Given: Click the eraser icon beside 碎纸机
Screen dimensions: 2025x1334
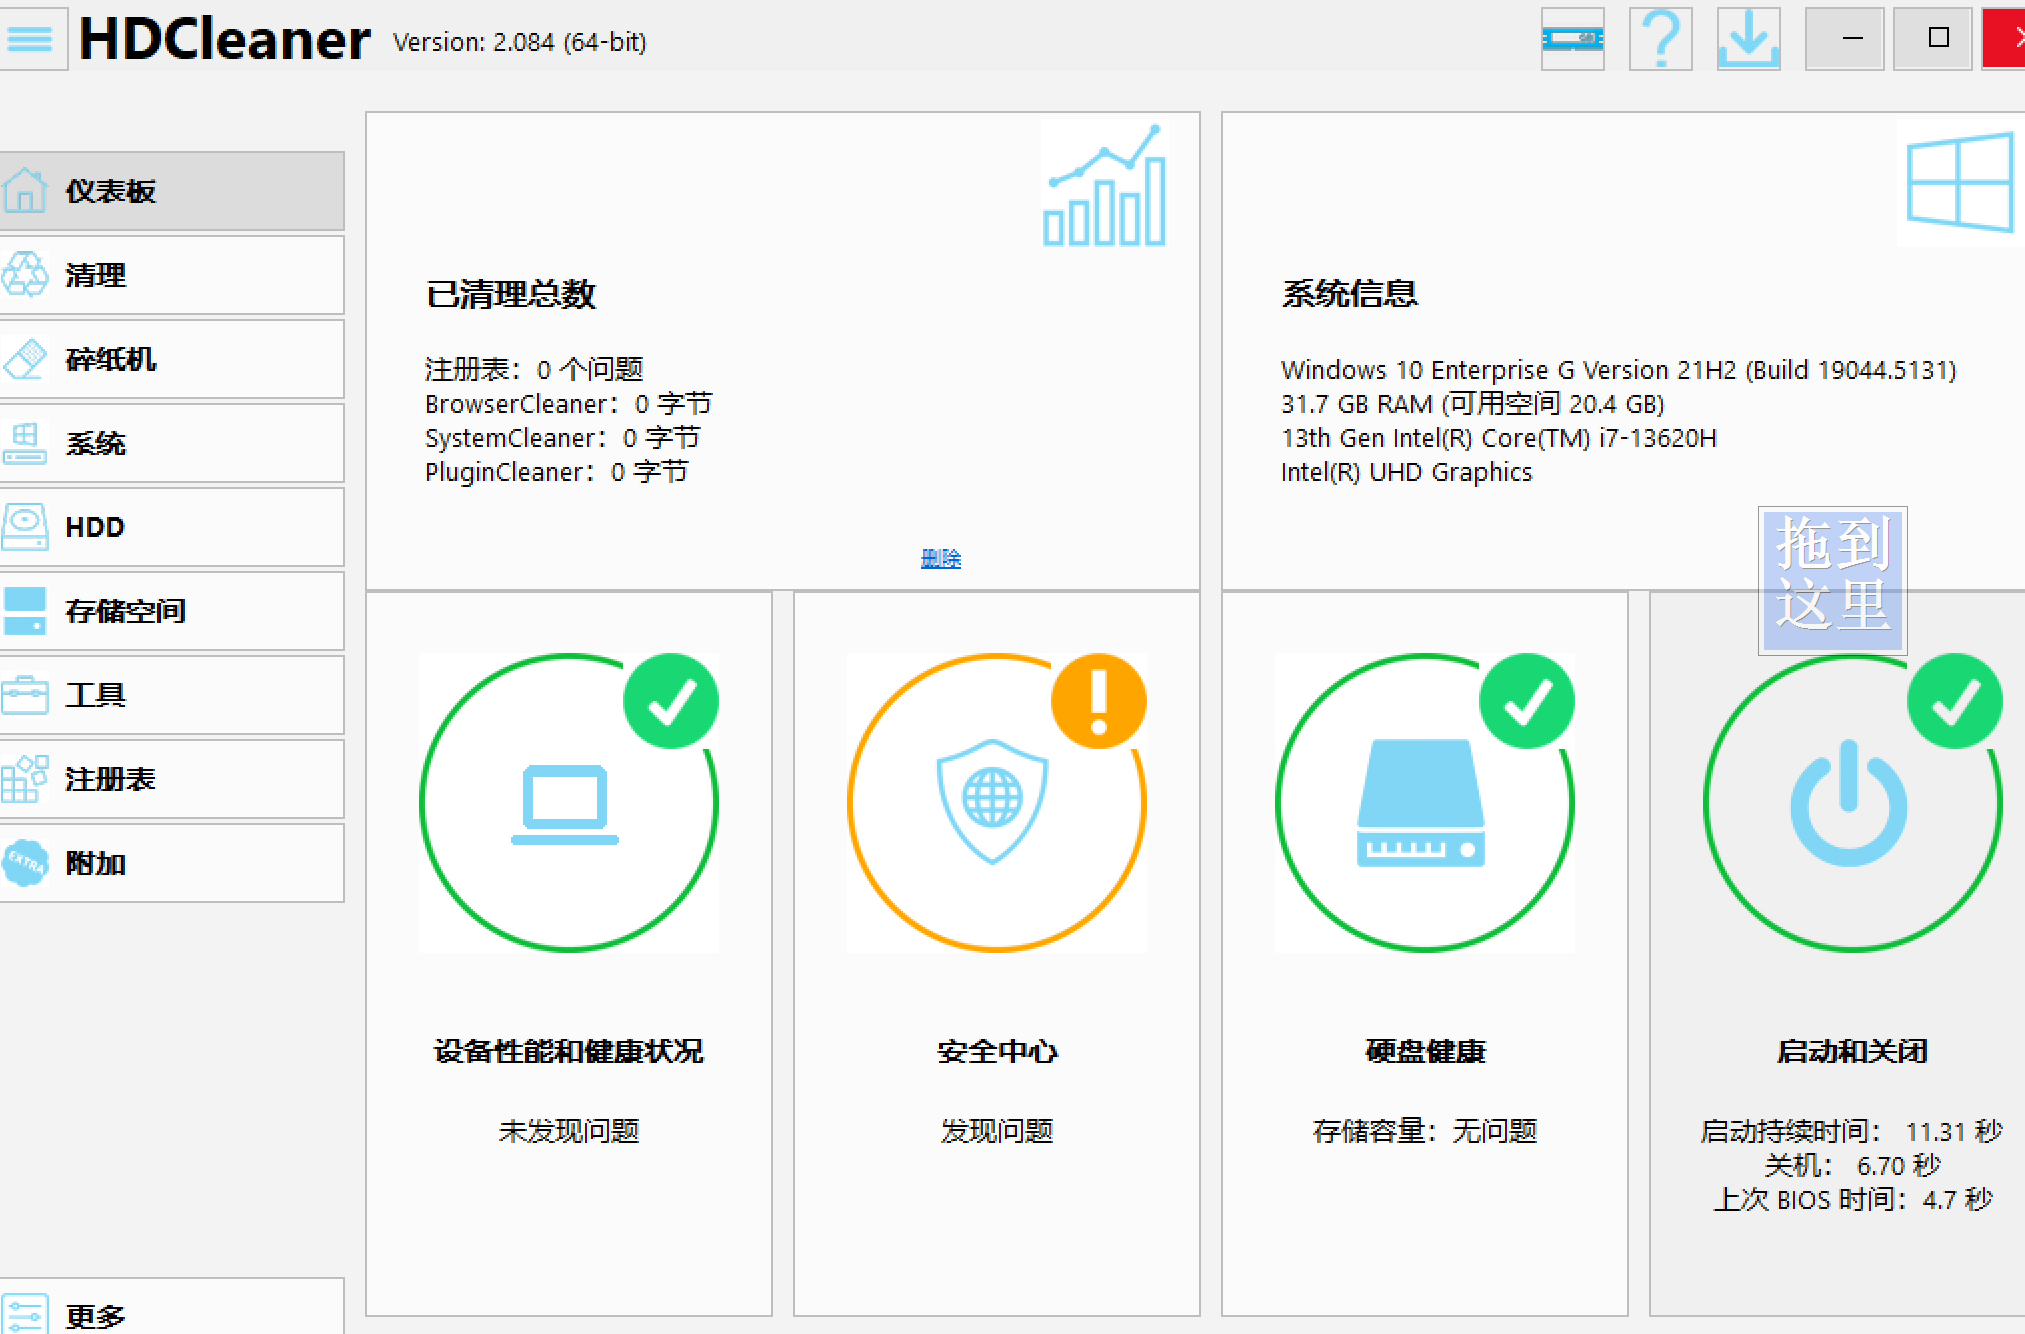Looking at the screenshot, I should (24, 358).
